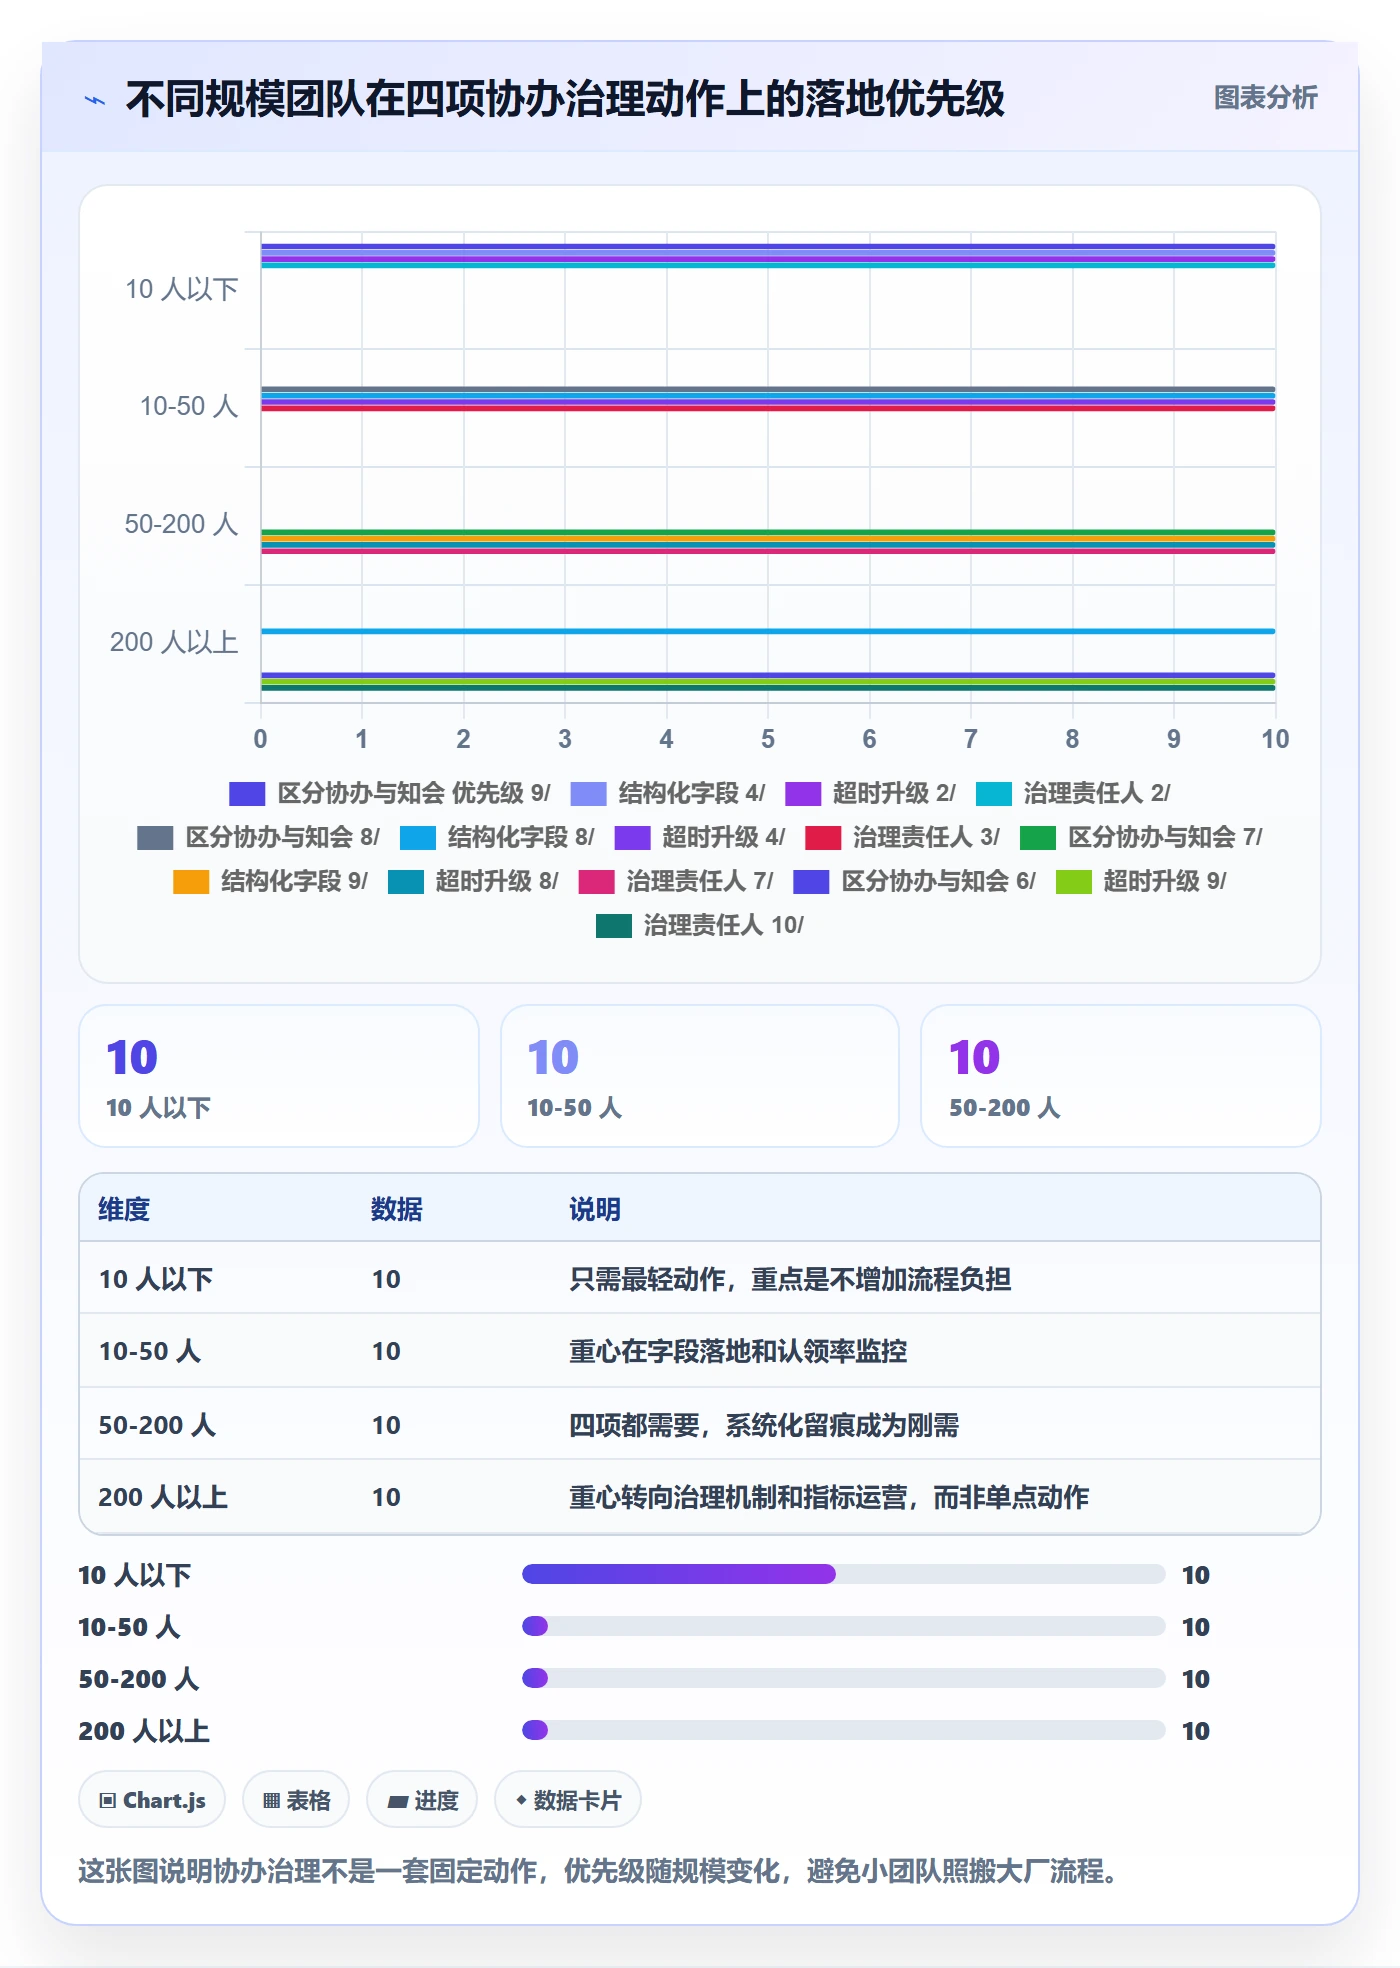
Task: Click the 图表分析 label
Action: click(1265, 97)
